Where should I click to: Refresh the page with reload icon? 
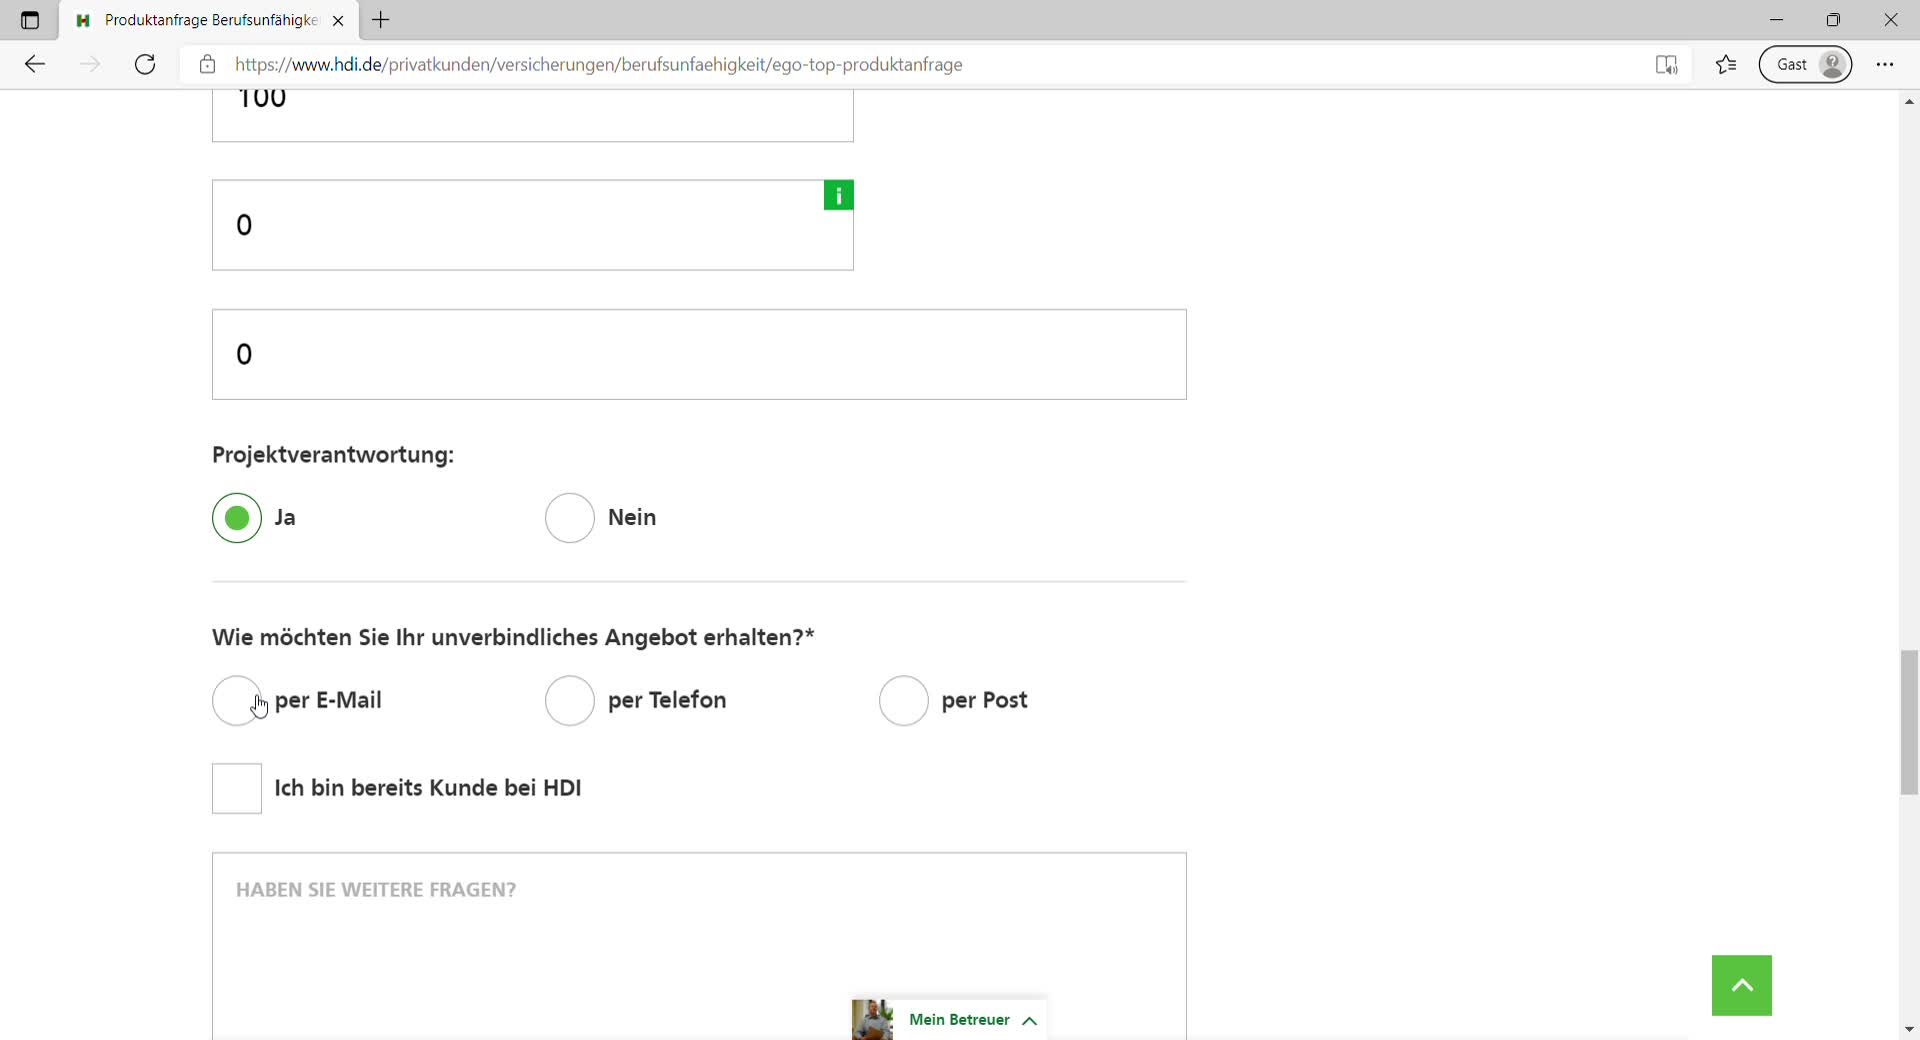point(145,65)
